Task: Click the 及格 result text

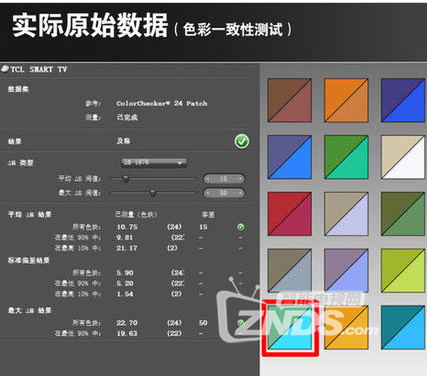Action: point(123,141)
